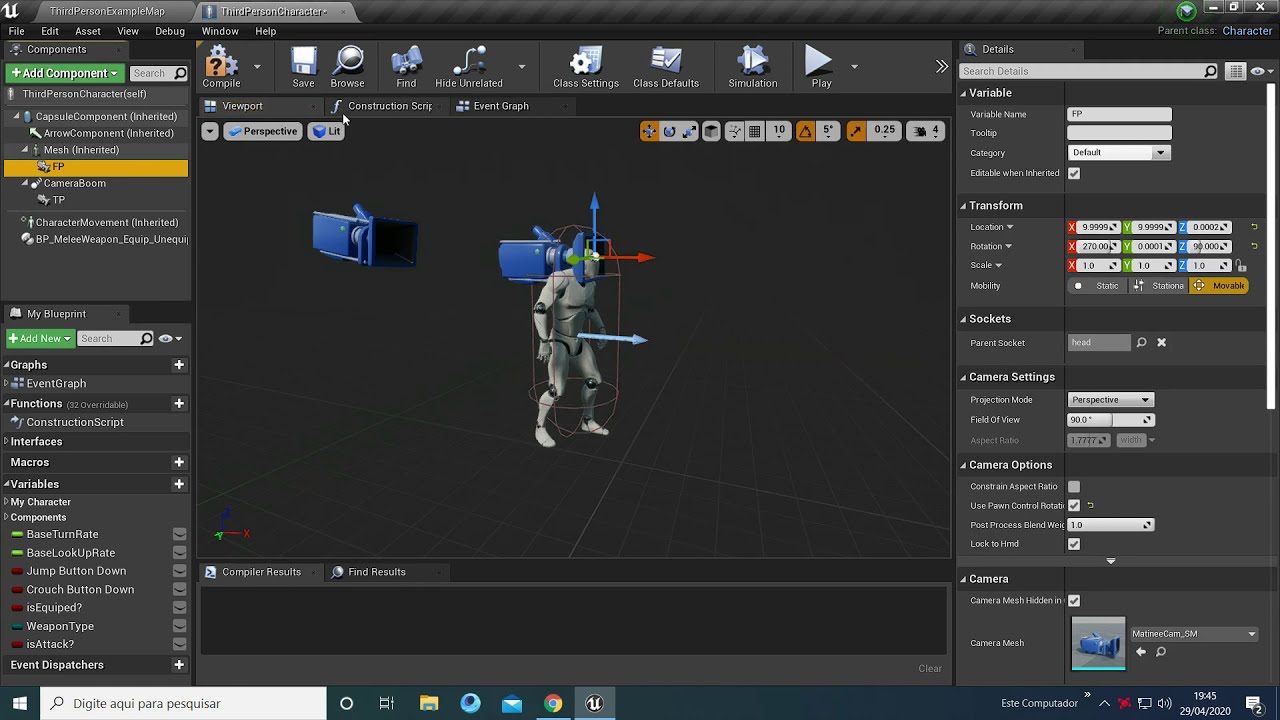Click Clear in Compiler Results
1280x720 pixels.
point(930,668)
